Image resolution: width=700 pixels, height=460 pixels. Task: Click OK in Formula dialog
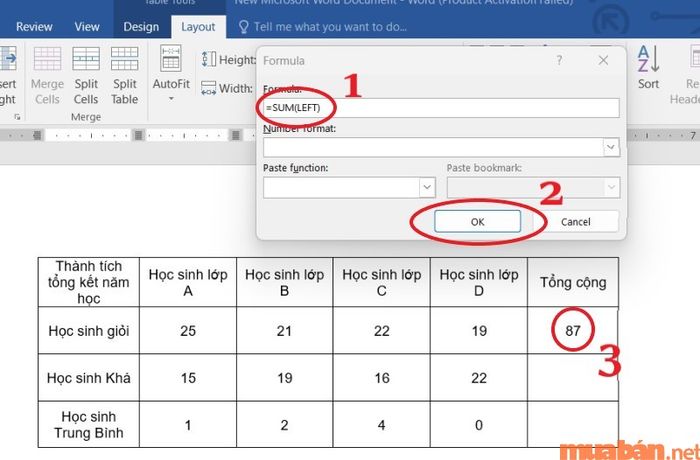coord(478,222)
